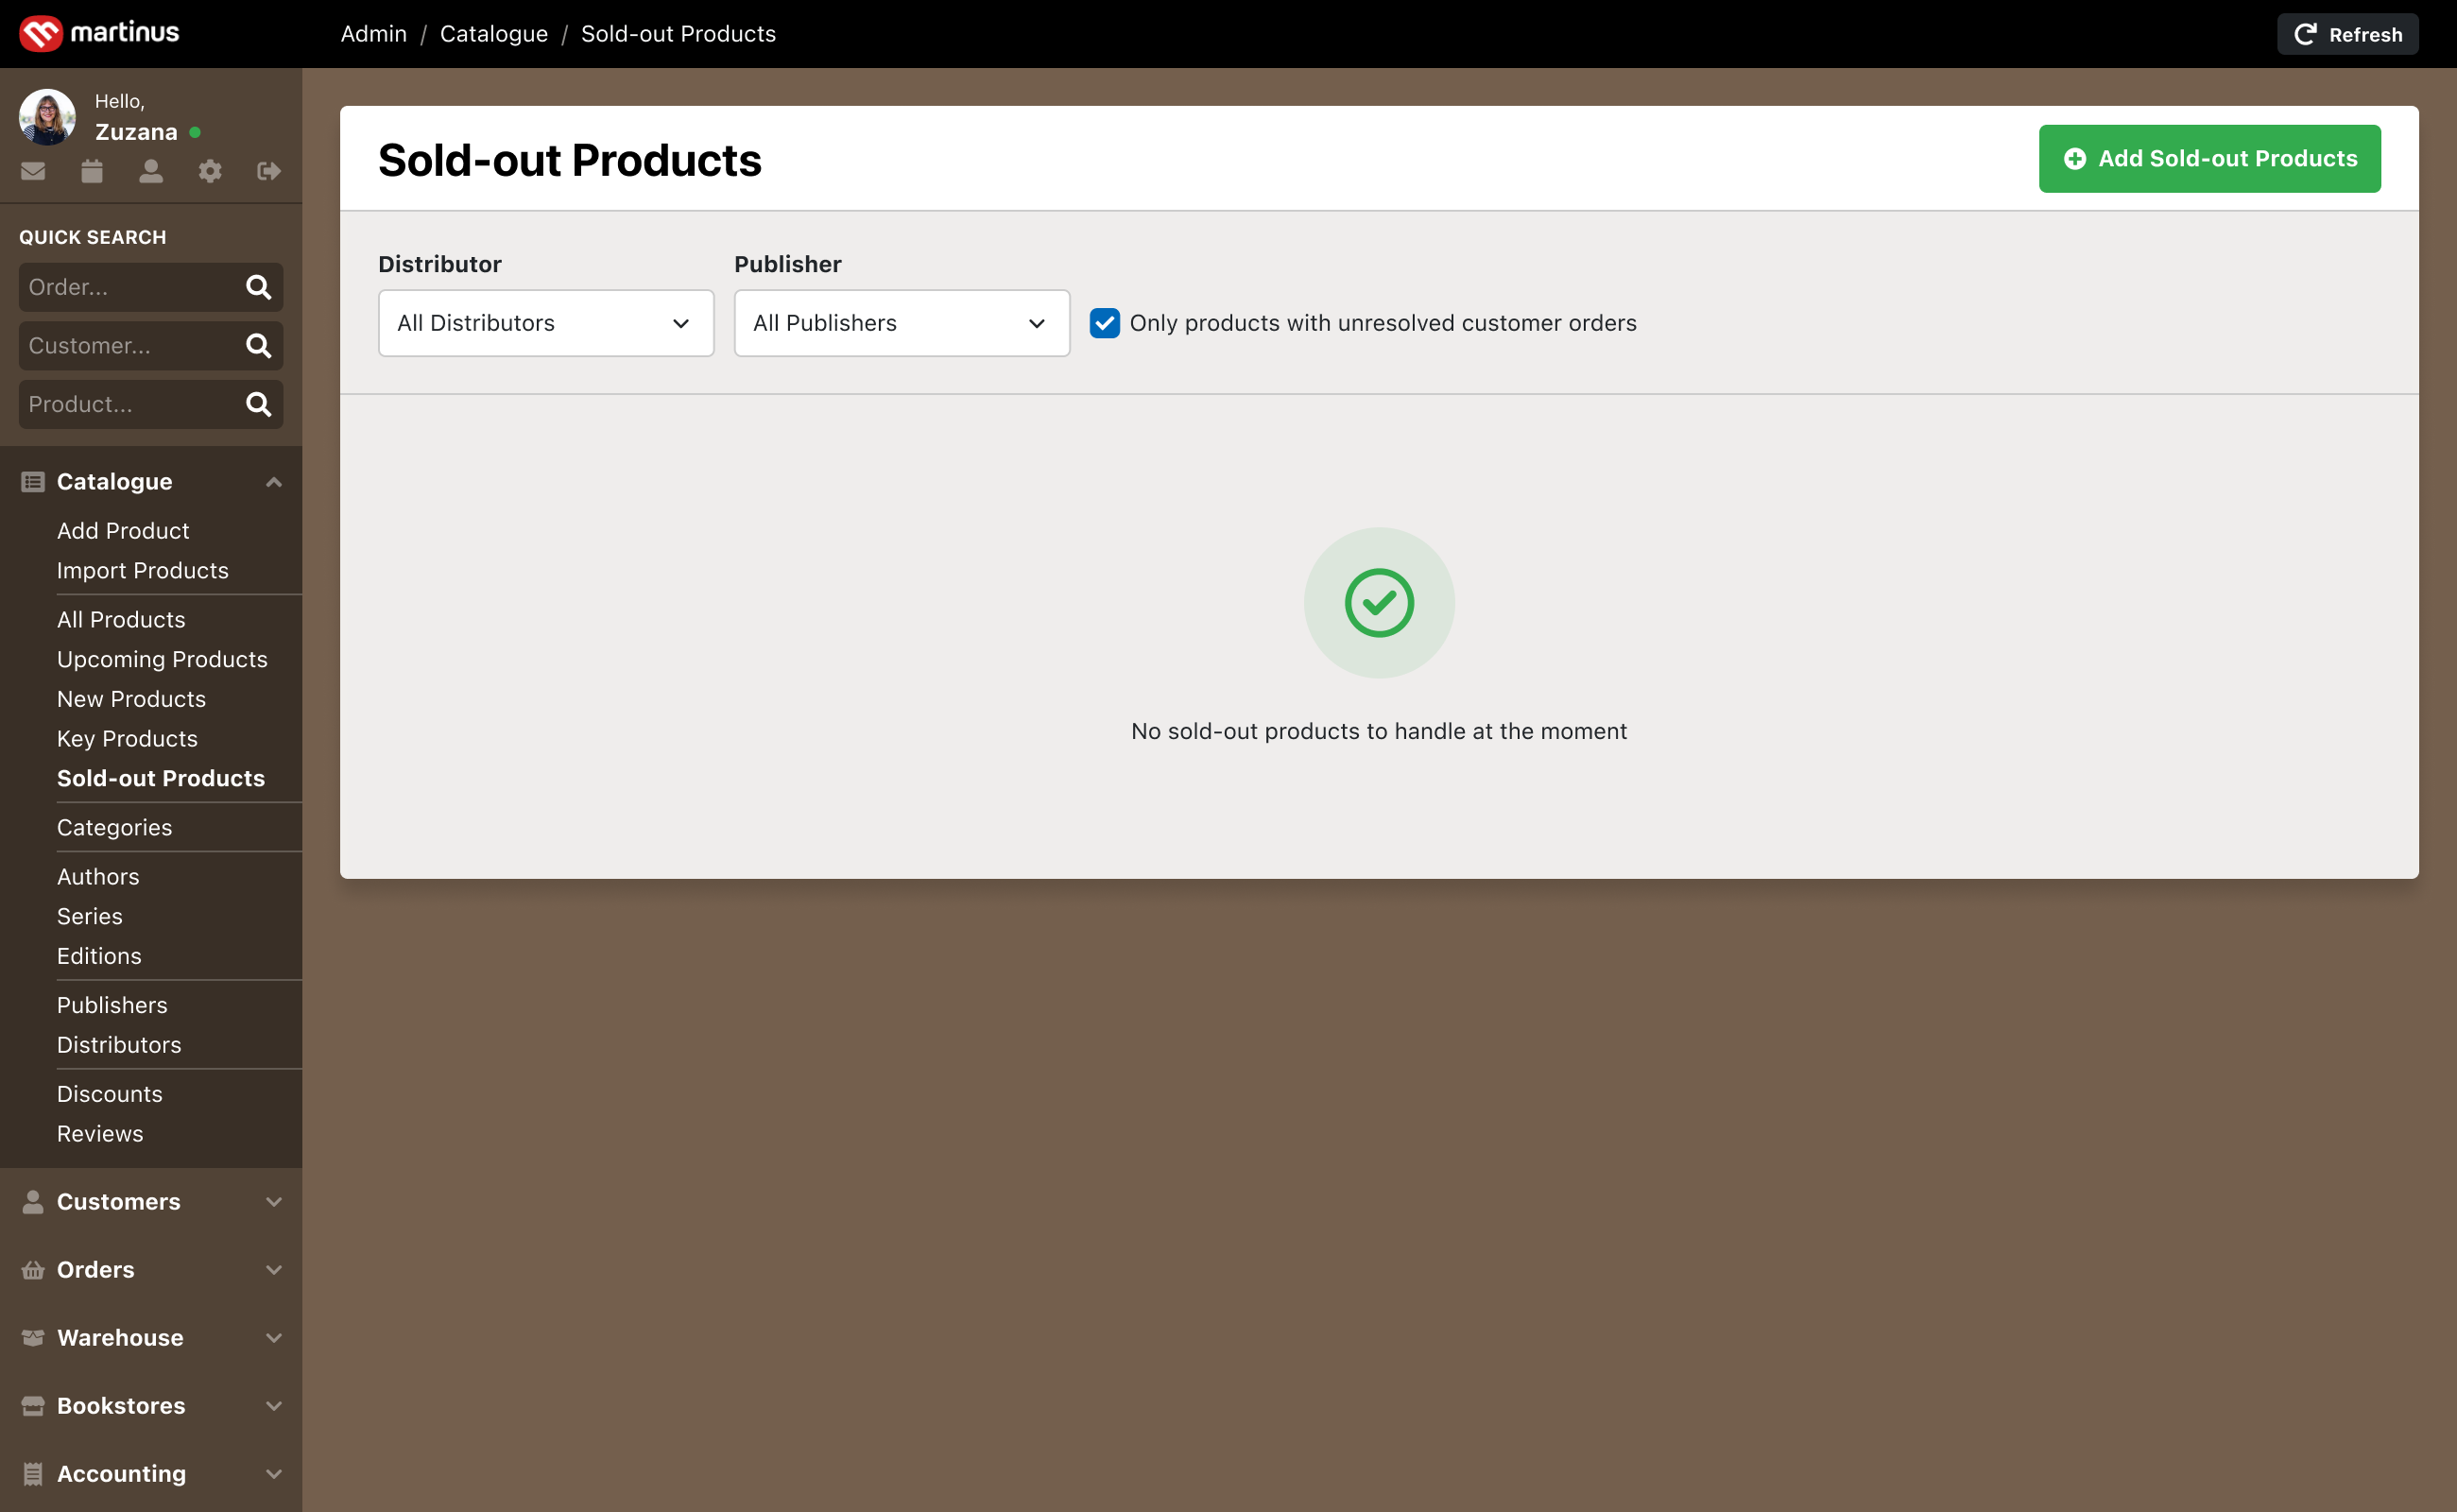This screenshot has height=1512, width=2457.
Task: Click the Catalogue breadcrumb link
Action: coord(494,34)
